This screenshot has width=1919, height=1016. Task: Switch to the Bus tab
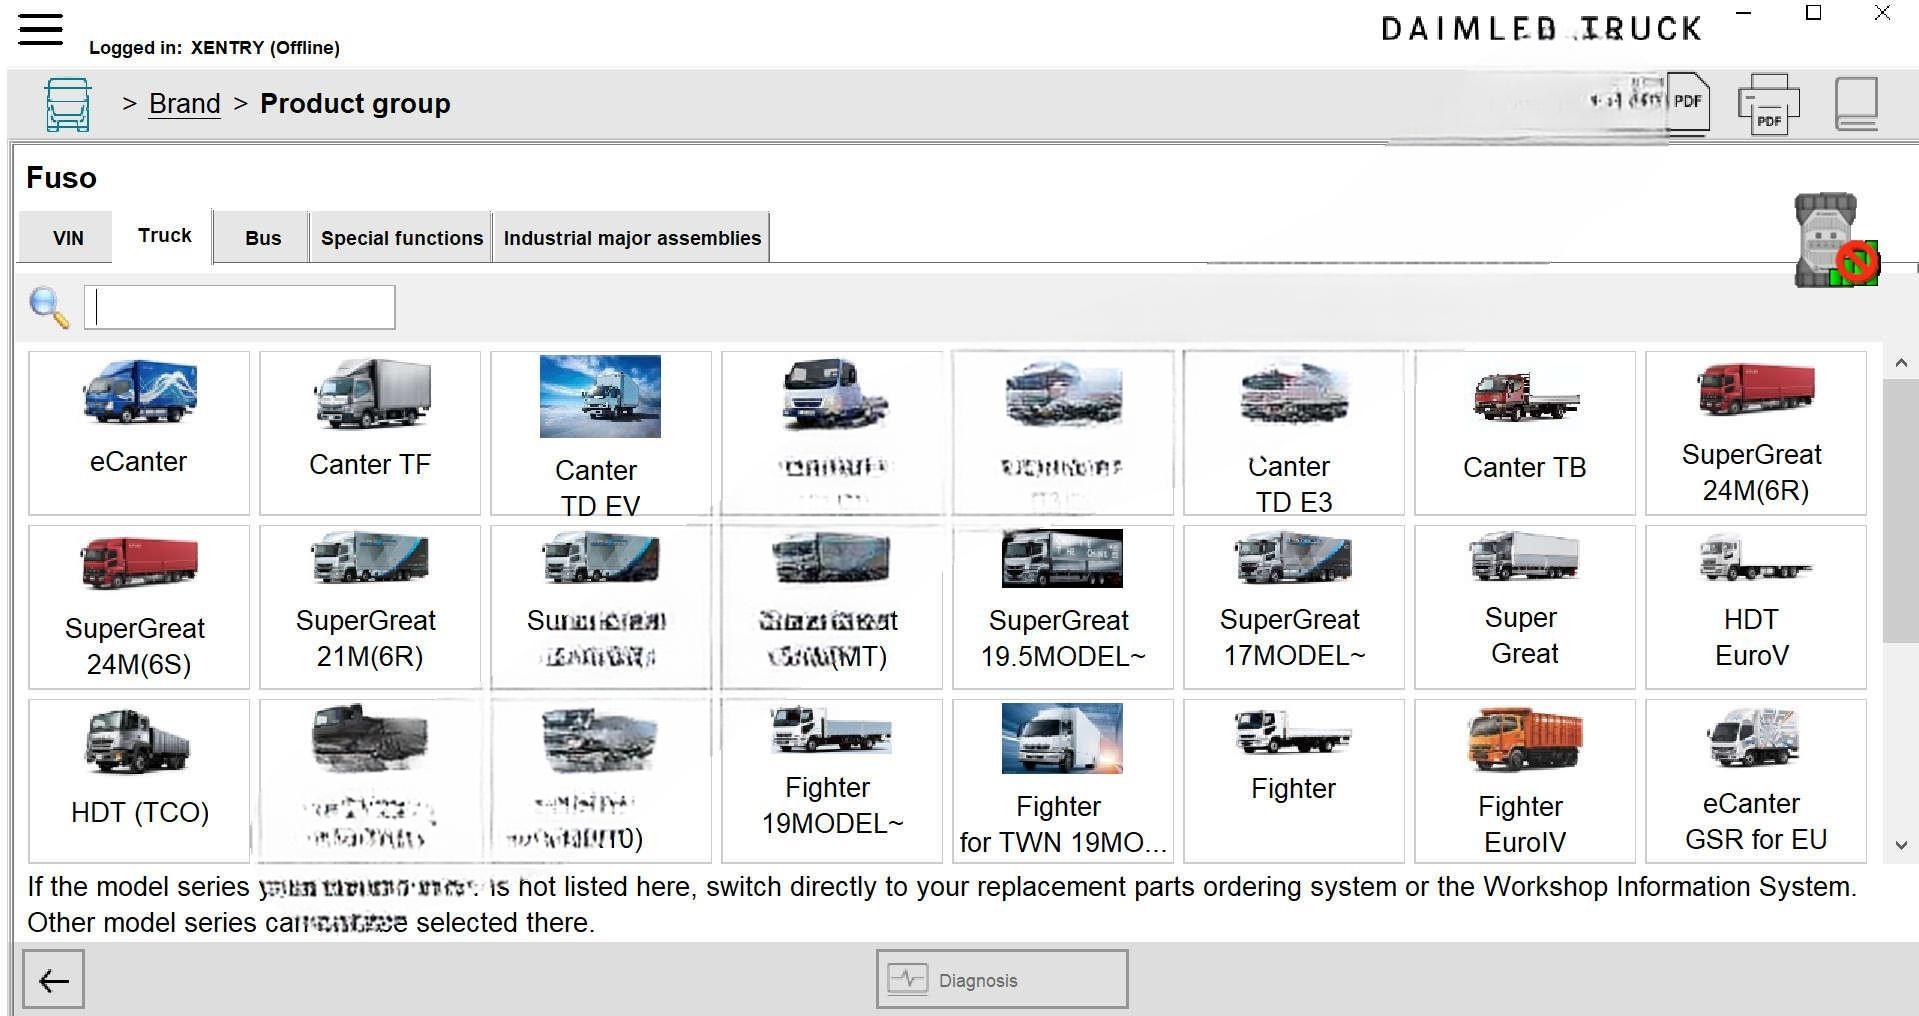coord(263,238)
